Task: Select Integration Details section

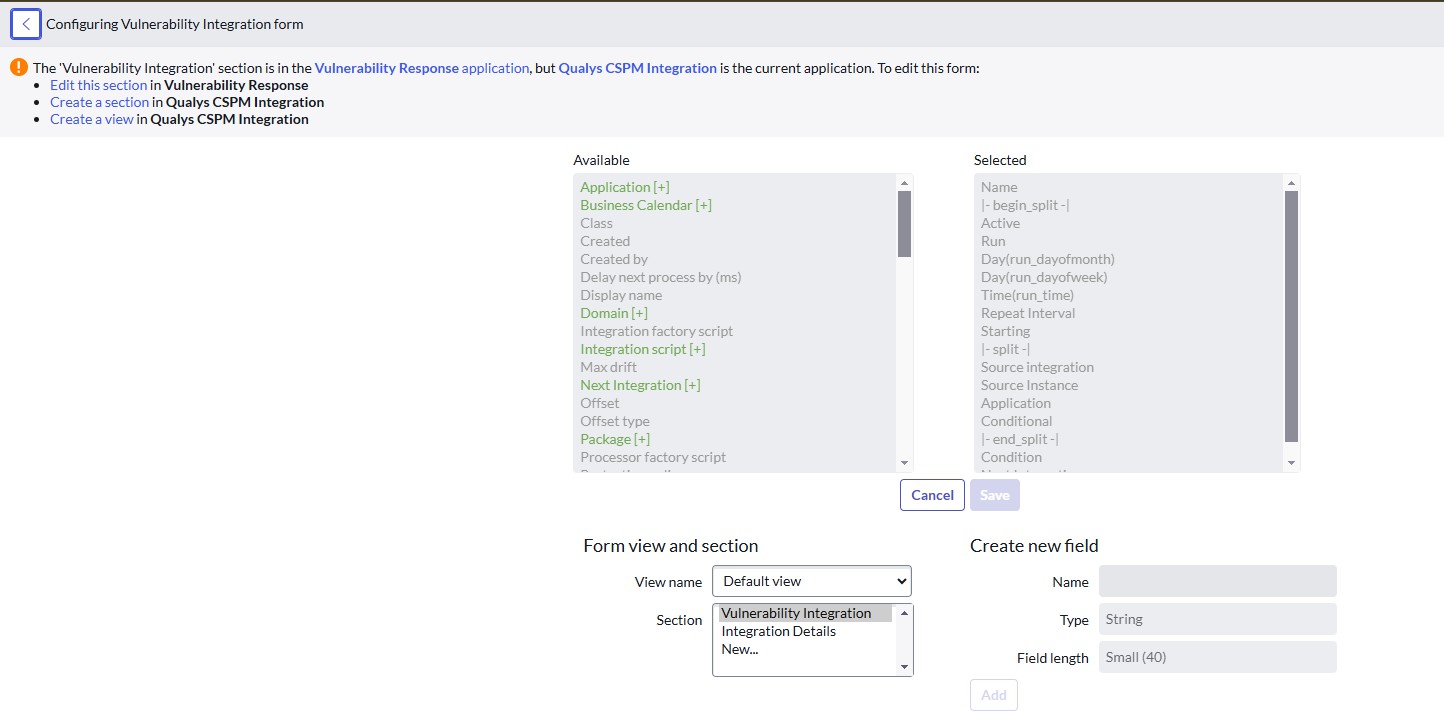Action: [x=778, y=631]
